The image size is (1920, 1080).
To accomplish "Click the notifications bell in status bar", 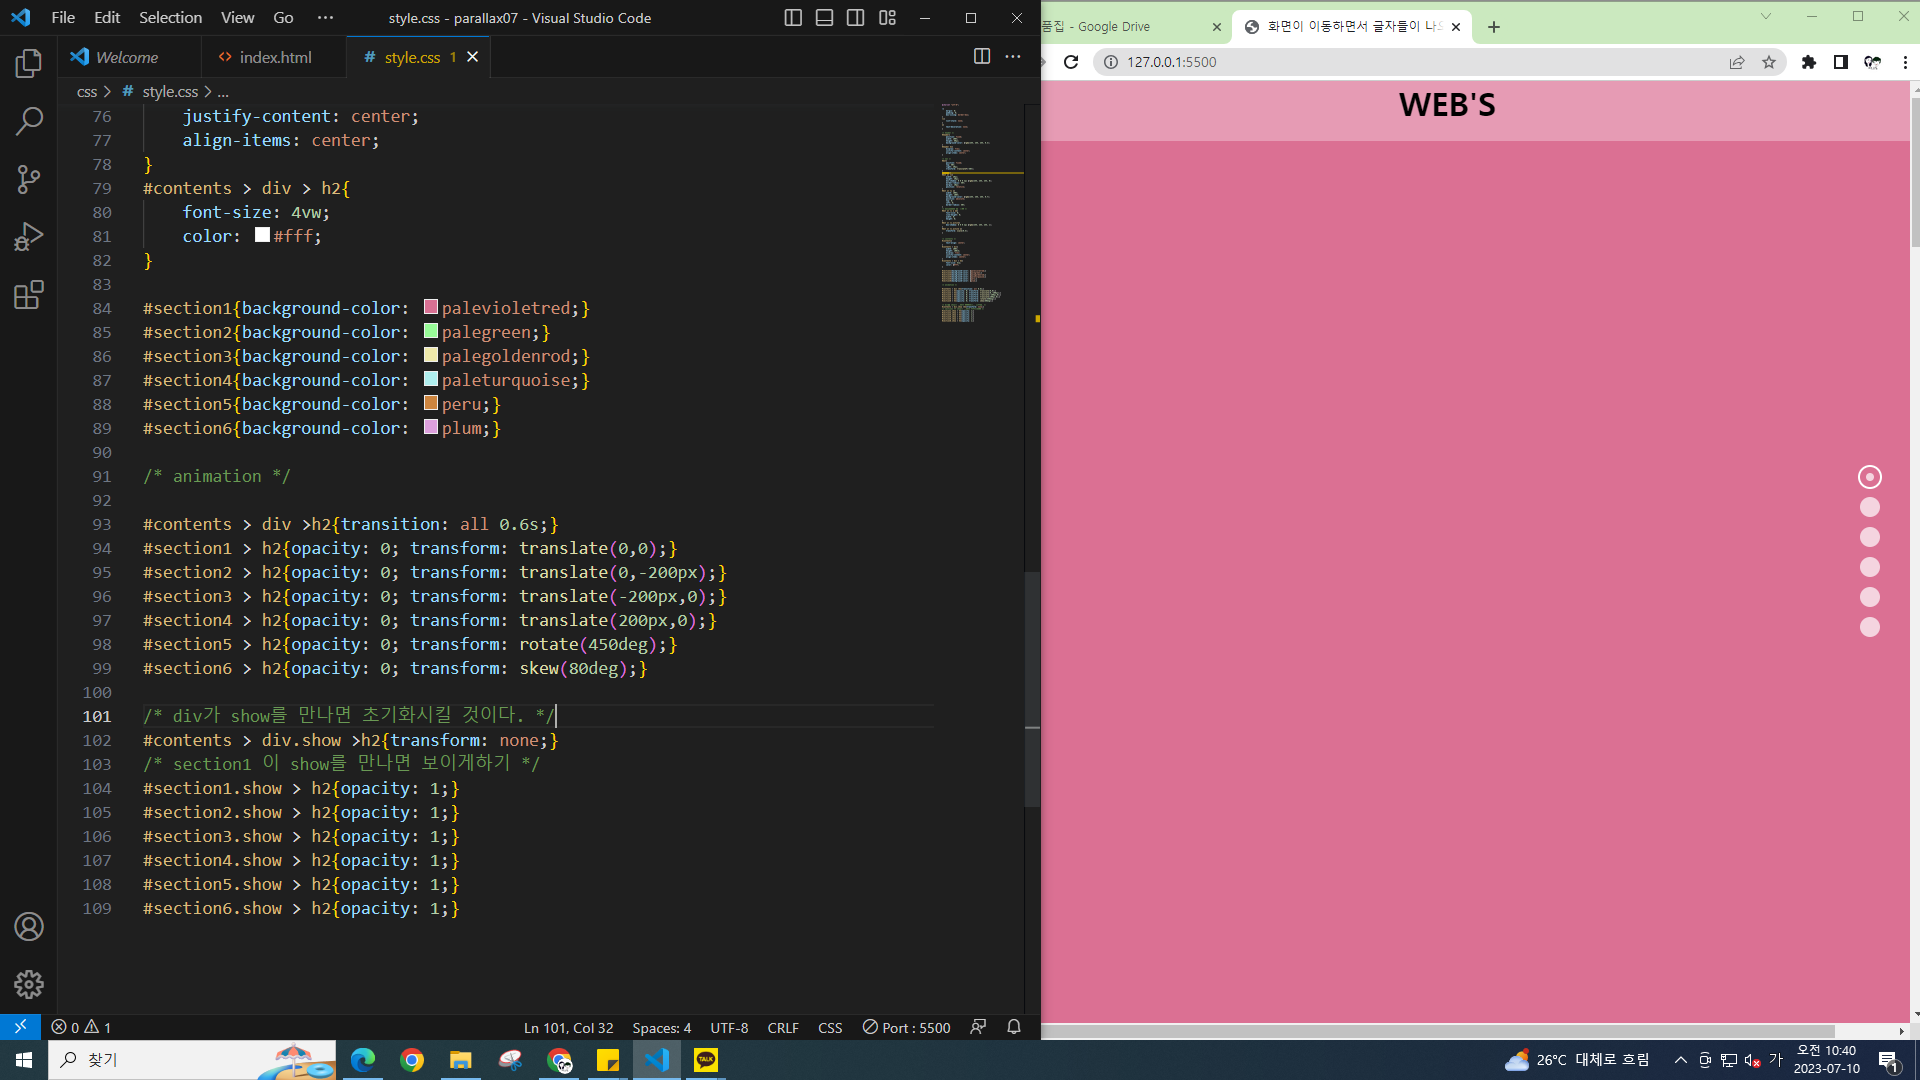I will click(1013, 1027).
